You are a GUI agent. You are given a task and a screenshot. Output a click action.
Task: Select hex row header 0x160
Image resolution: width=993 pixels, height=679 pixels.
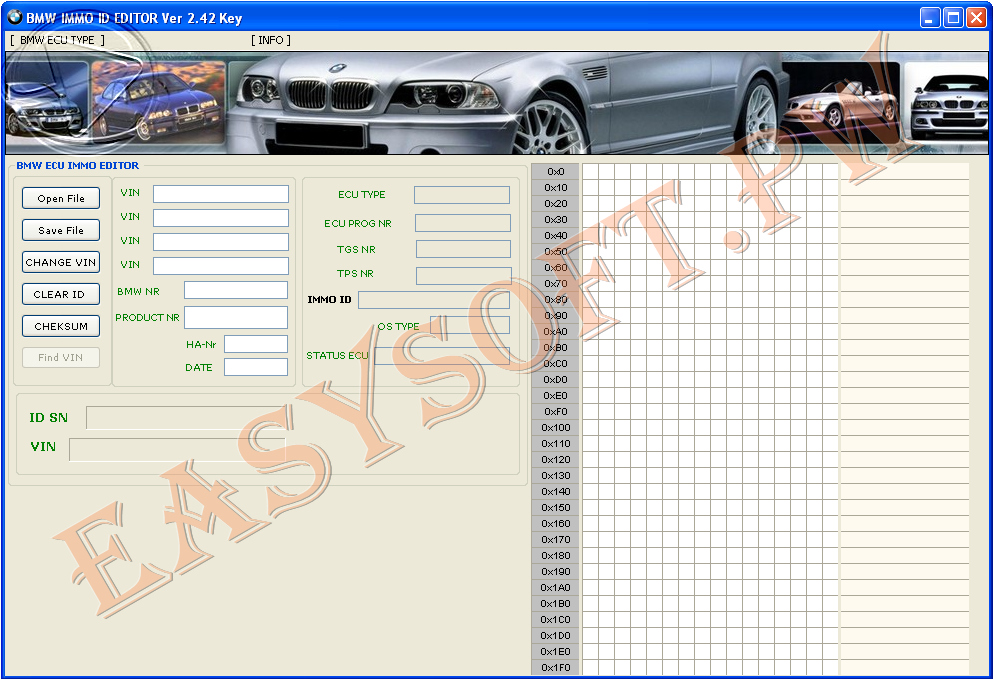click(x=555, y=523)
